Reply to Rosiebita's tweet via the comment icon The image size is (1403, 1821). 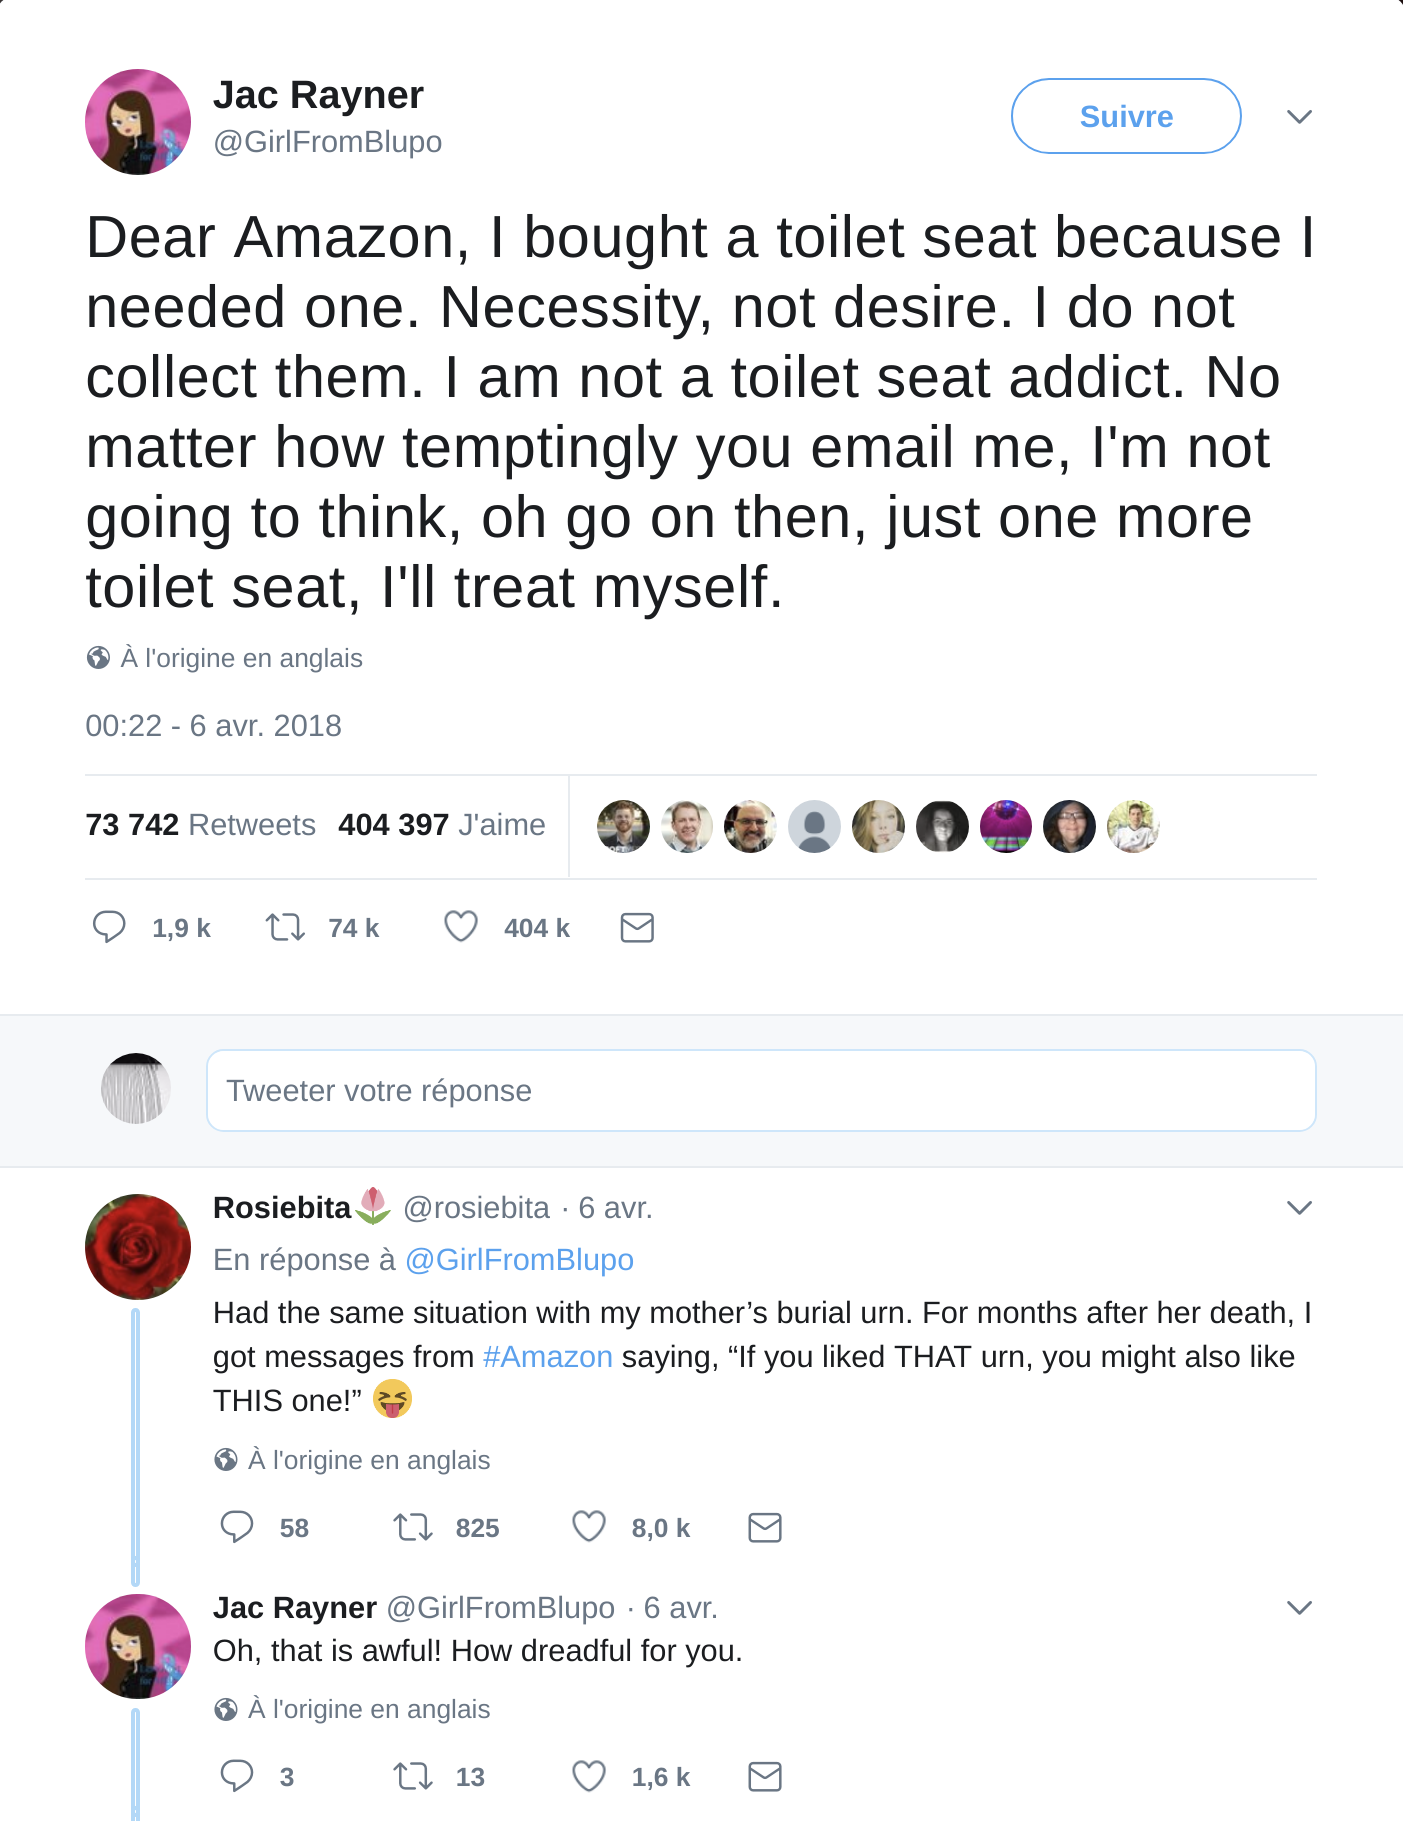[x=237, y=1527]
